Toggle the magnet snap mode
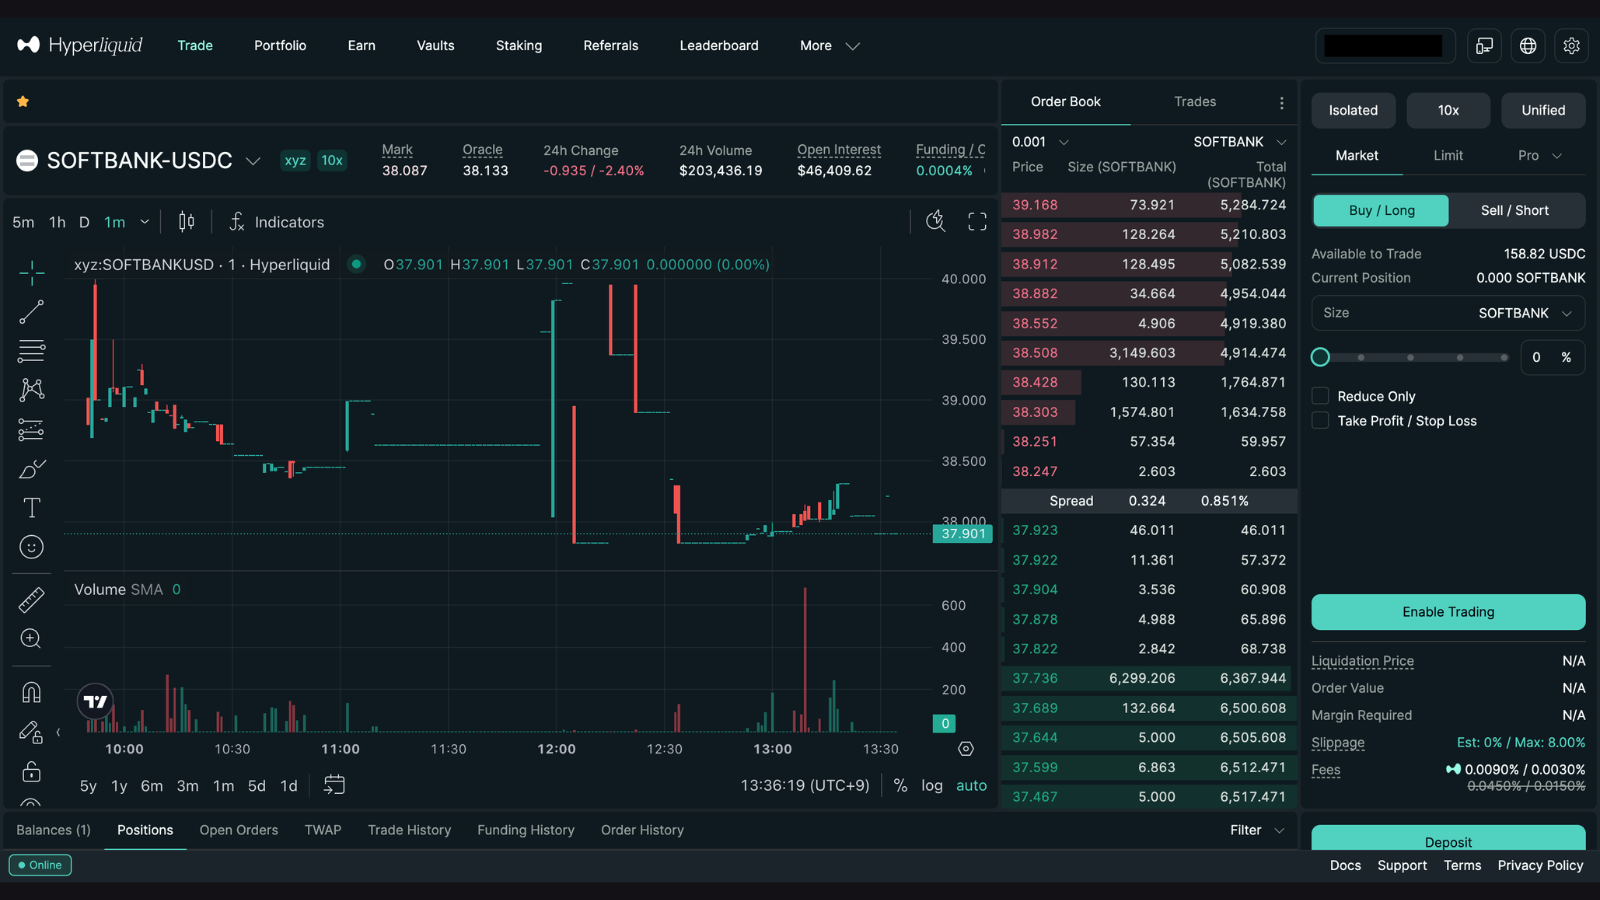The image size is (1600, 900). click(31, 692)
